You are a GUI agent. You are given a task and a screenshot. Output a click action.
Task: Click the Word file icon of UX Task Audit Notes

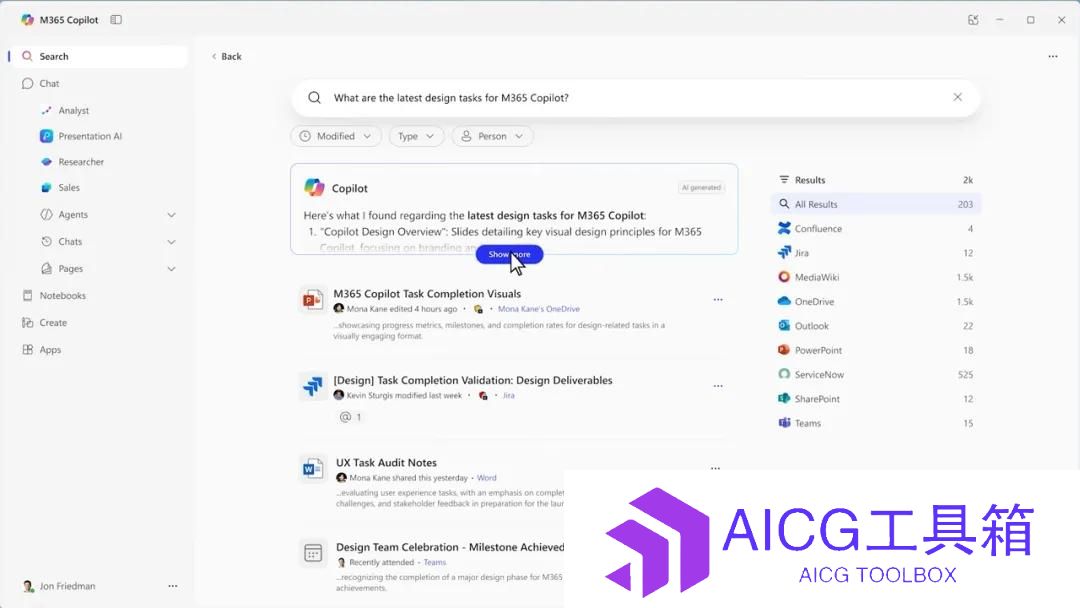pyautogui.click(x=313, y=469)
